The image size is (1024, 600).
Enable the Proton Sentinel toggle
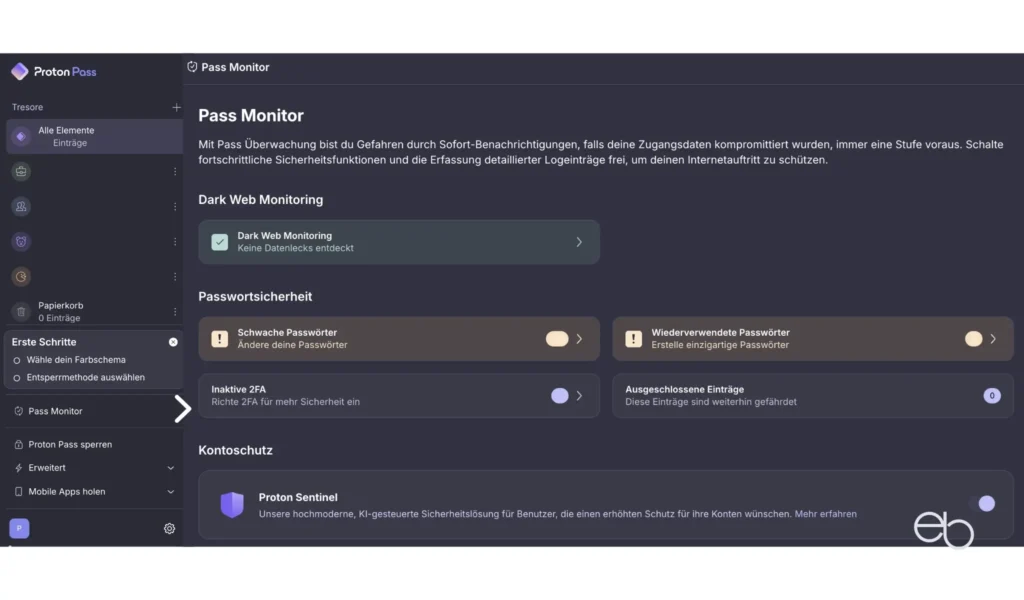[x=986, y=503]
